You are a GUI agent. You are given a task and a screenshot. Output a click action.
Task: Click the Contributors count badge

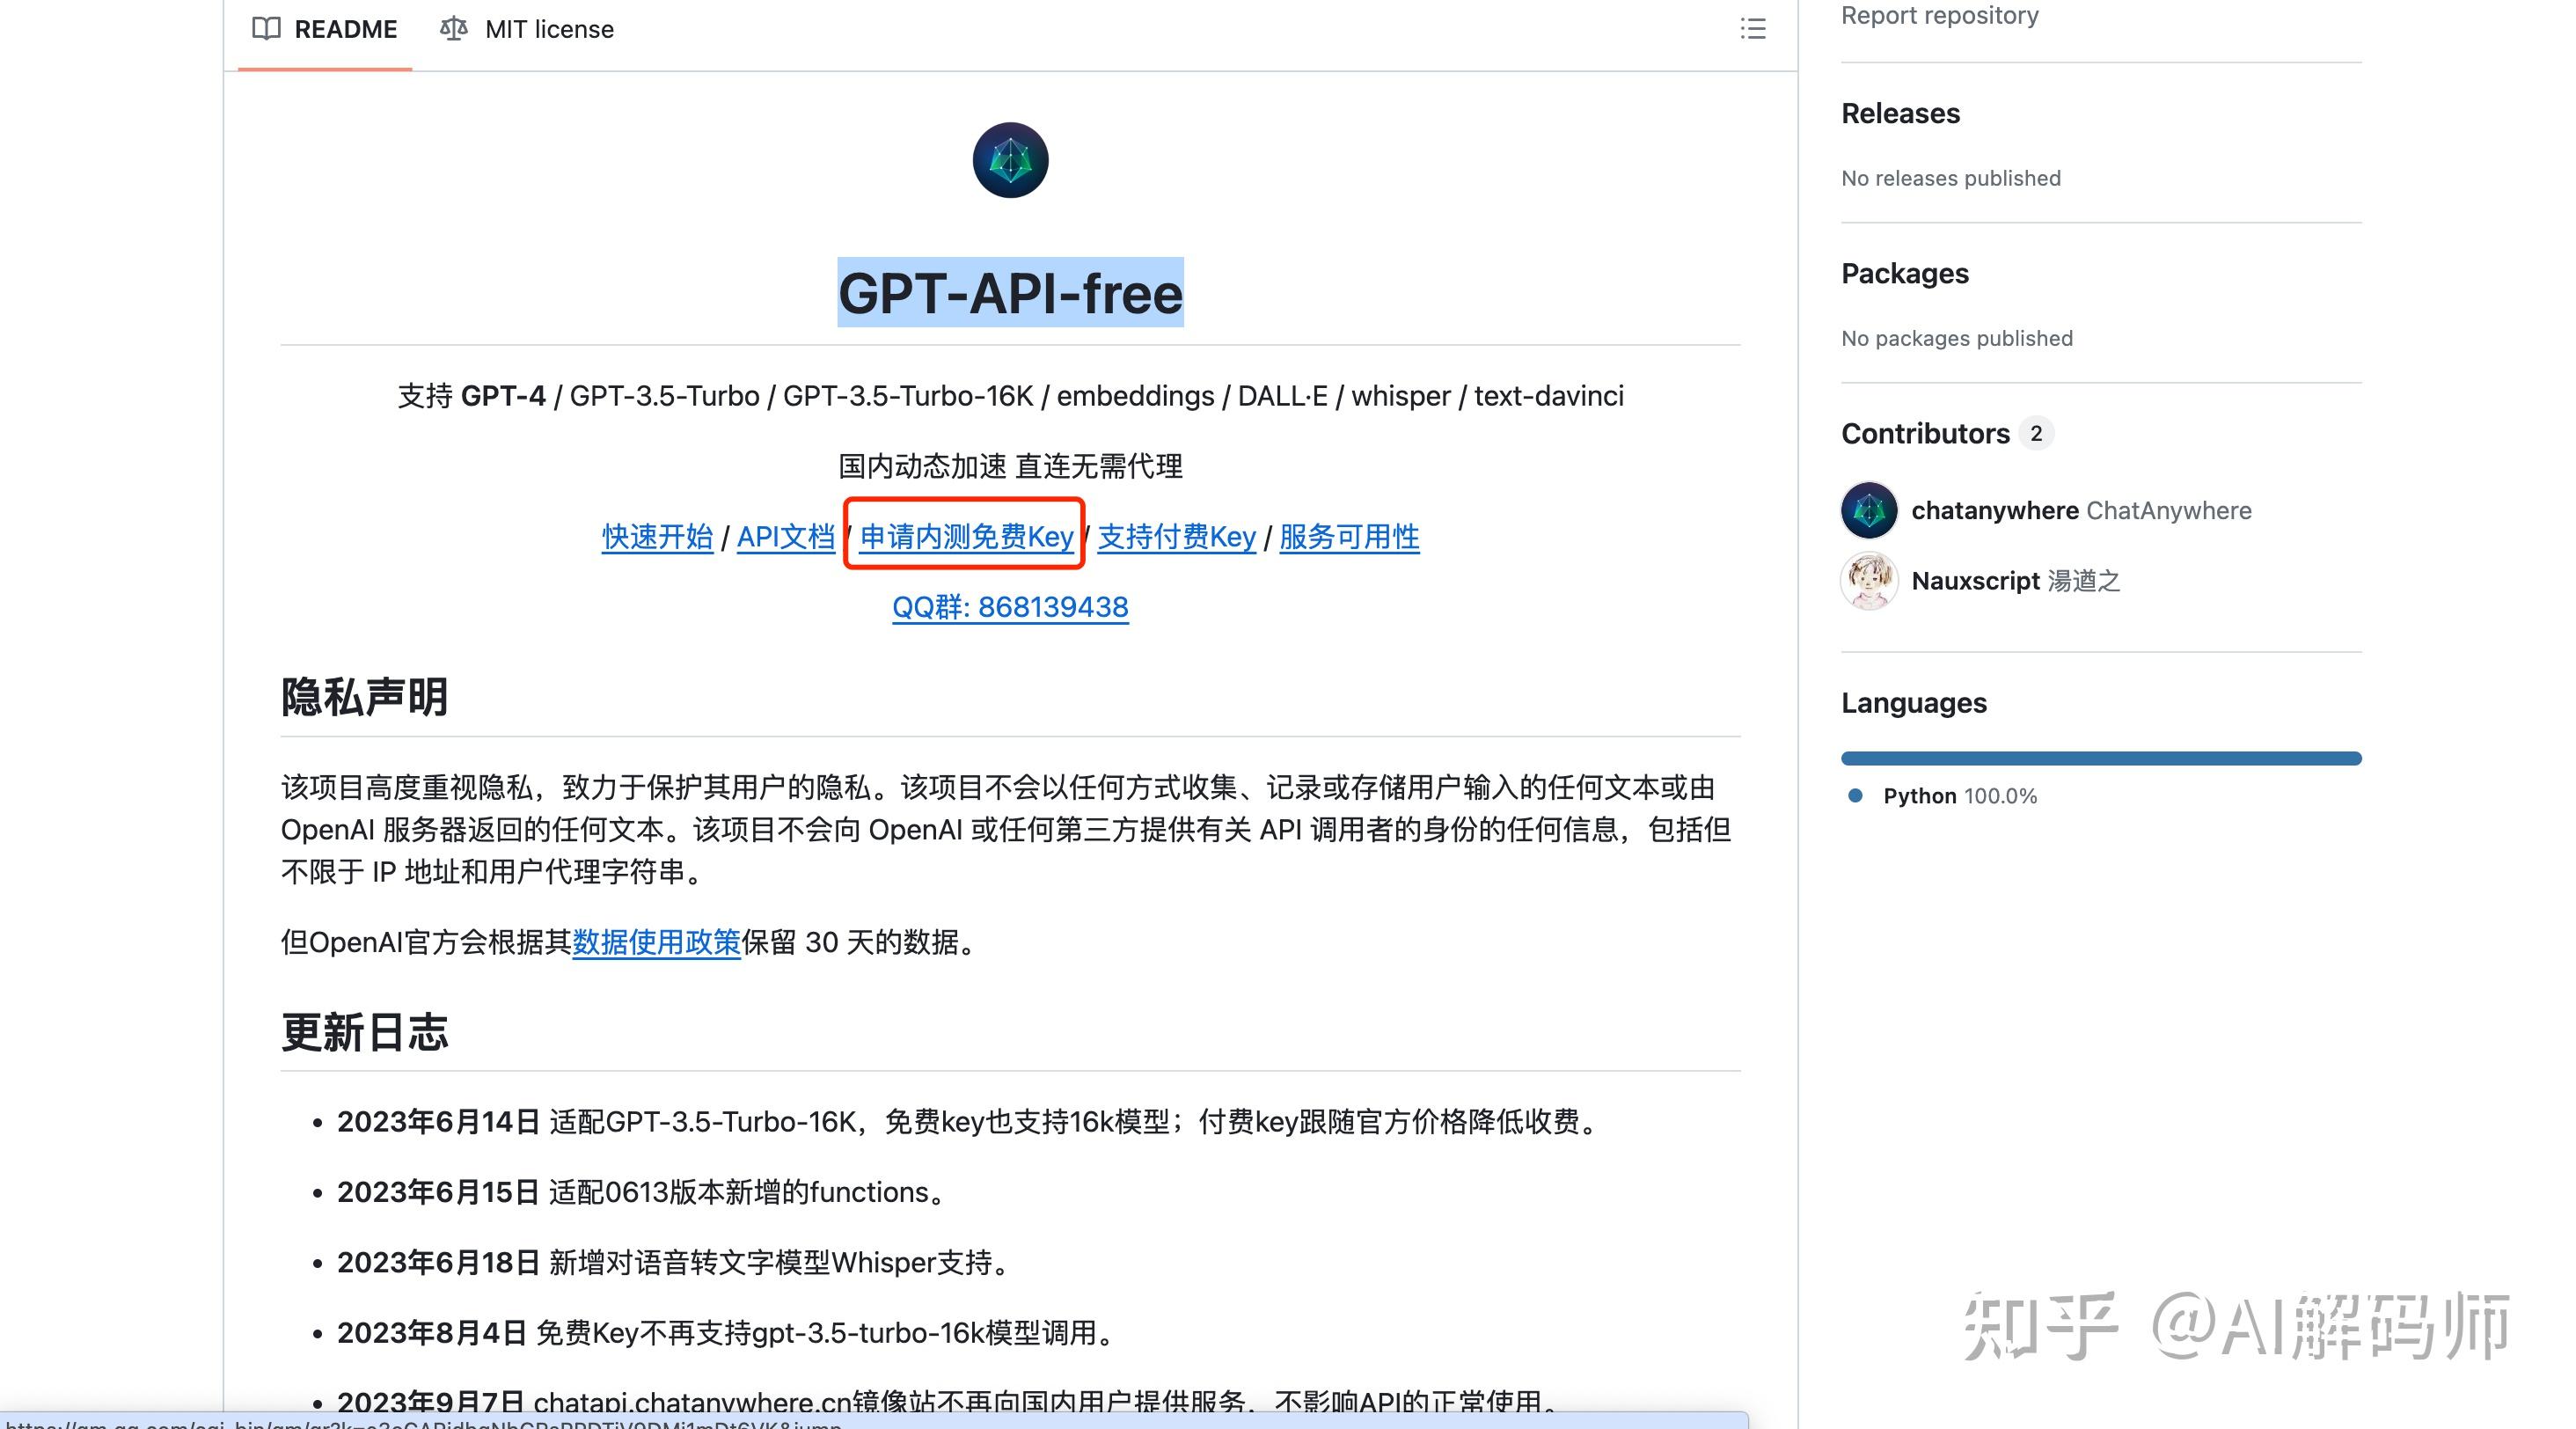pos(2038,433)
